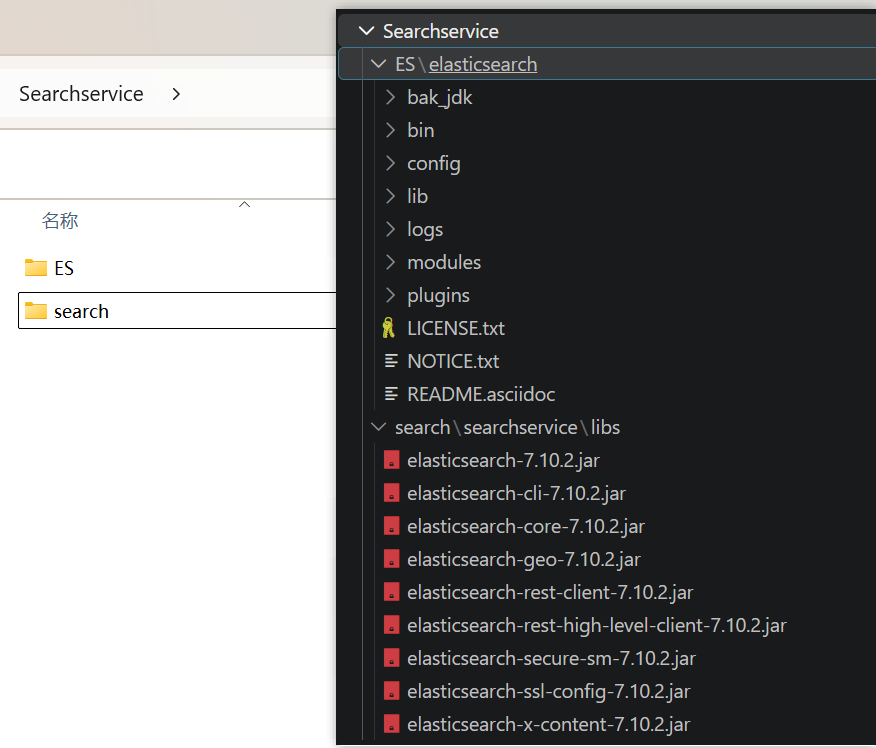
Task: Select the elasticsearch-ssl-config-7.10.2.jar file name
Action: pos(549,691)
